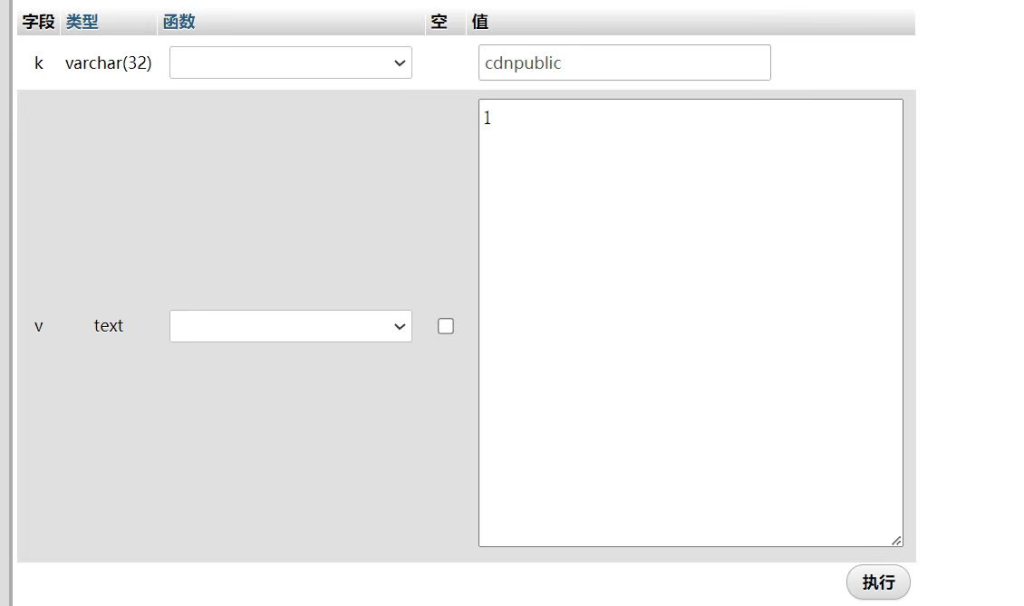Open the function dropdown for field v
The width and height of the screenshot is (1024, 606).
(290, 326)
